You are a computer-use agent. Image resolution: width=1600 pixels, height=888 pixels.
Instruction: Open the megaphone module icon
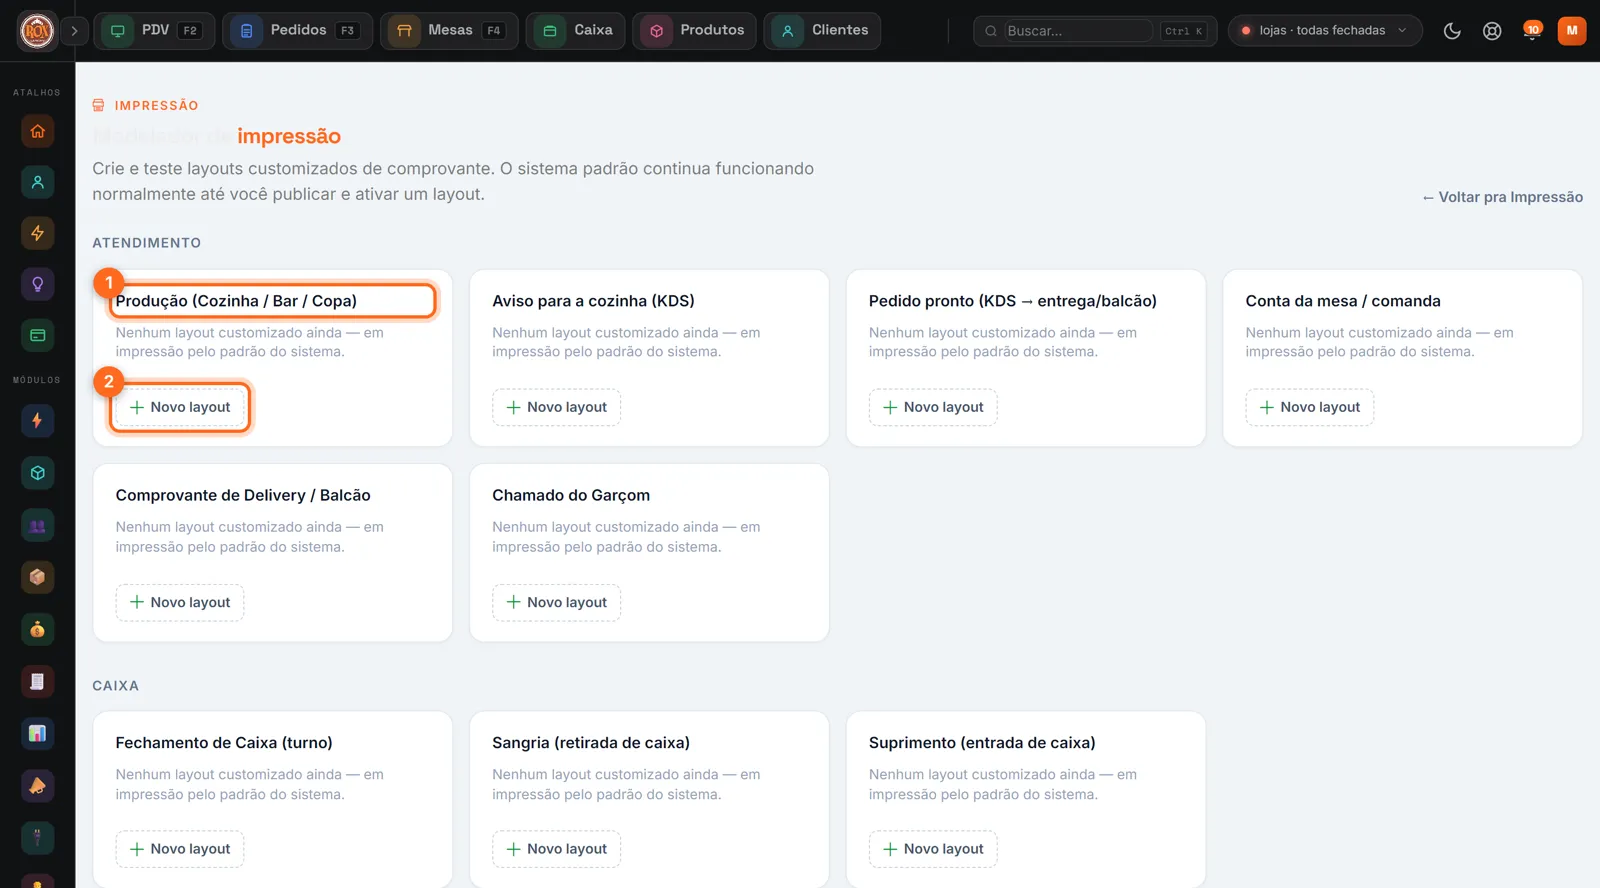[38, 785]
